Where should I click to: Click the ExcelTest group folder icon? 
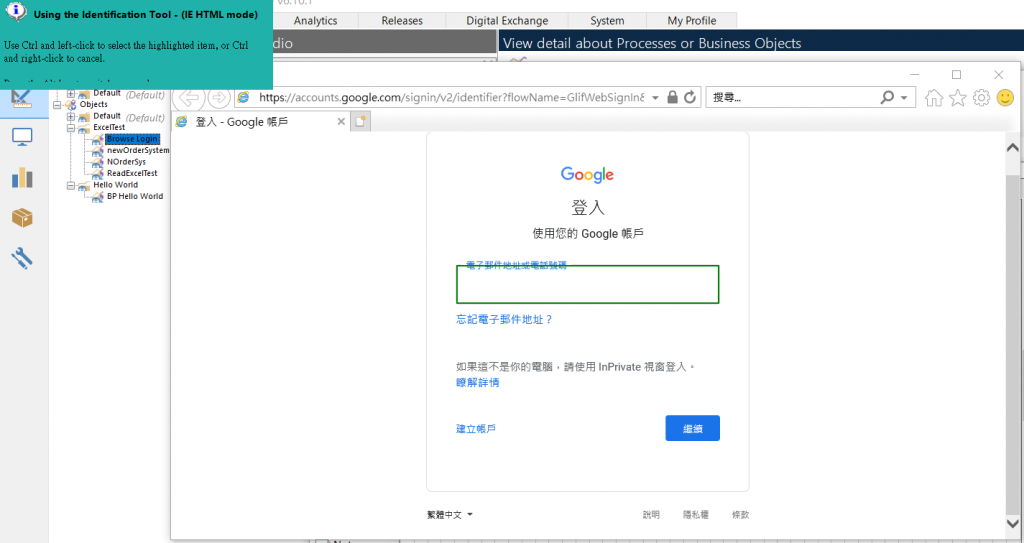(84, 127)
